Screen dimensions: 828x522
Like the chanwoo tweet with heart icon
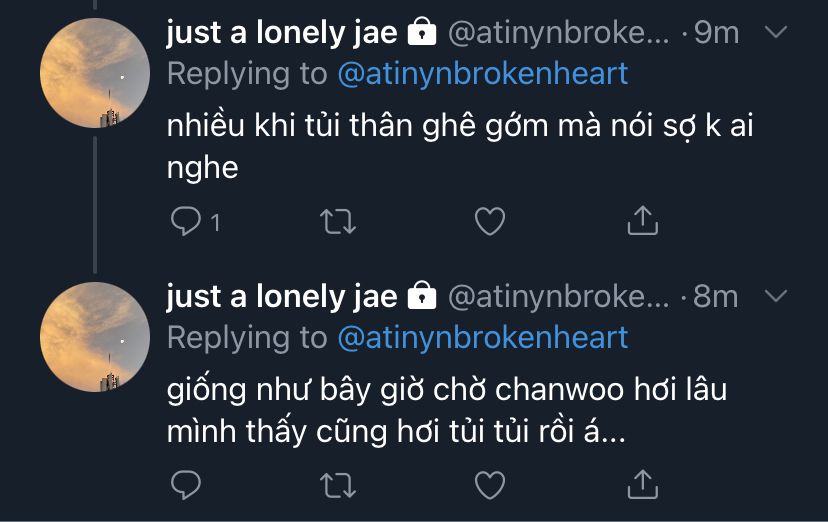(490, 485)
